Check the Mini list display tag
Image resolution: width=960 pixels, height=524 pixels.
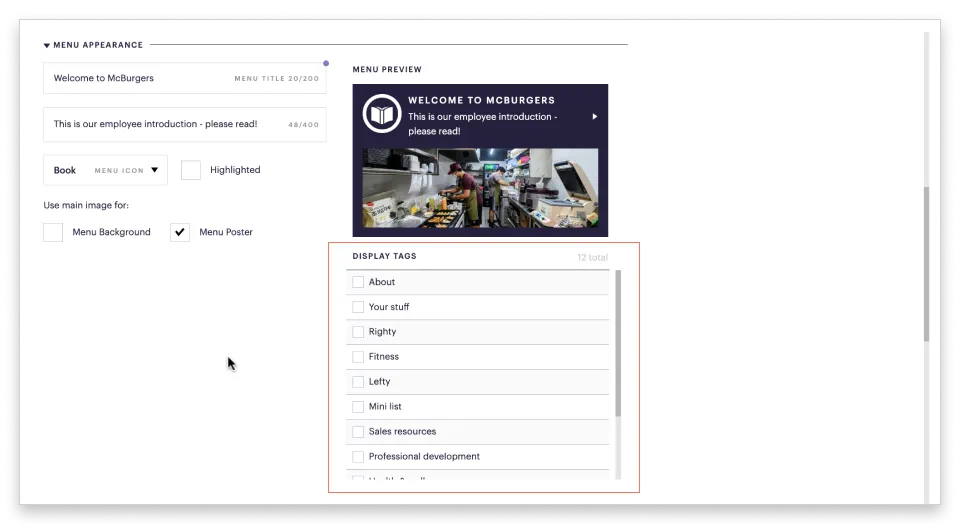click(x=358, y=407)
